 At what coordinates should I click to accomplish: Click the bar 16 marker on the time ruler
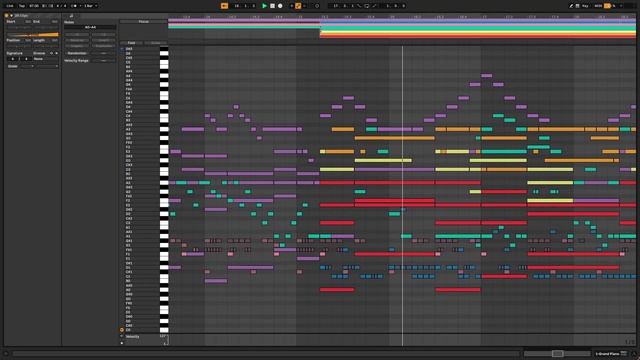tap(392, 17)
